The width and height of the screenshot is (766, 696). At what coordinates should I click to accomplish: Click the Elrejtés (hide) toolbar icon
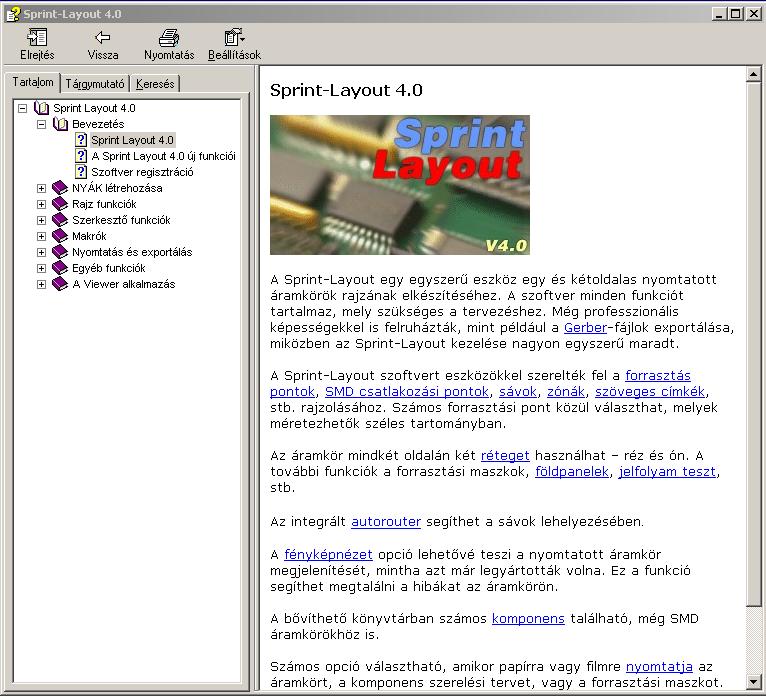click(x=37, y=37)
